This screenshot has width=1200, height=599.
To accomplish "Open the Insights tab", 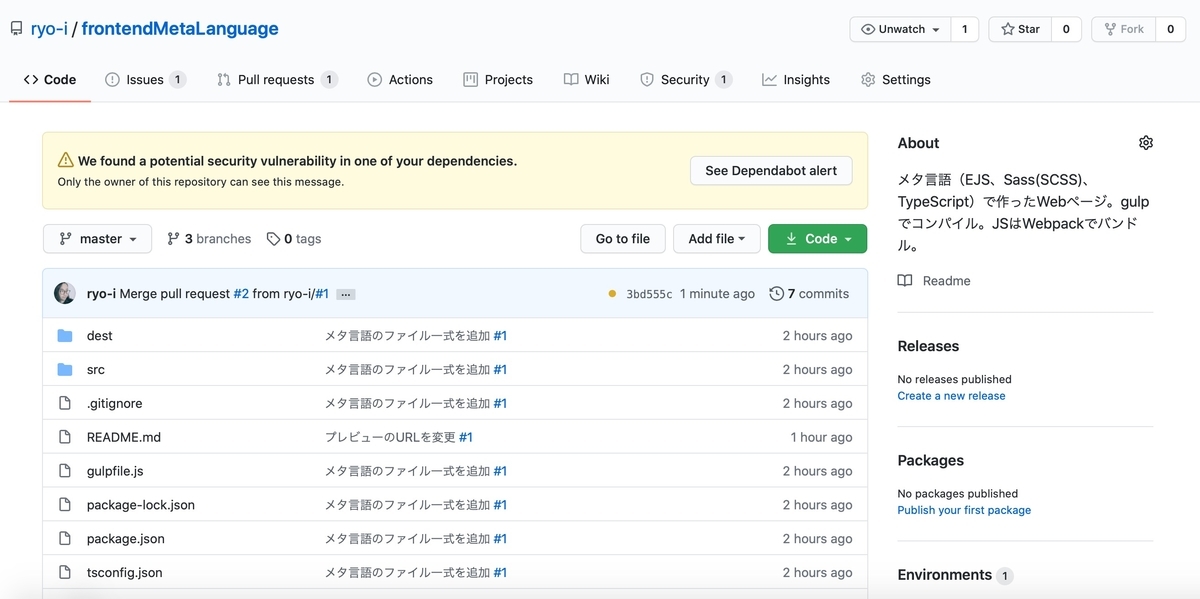I will pyautogui.click(x=796, y=79).
